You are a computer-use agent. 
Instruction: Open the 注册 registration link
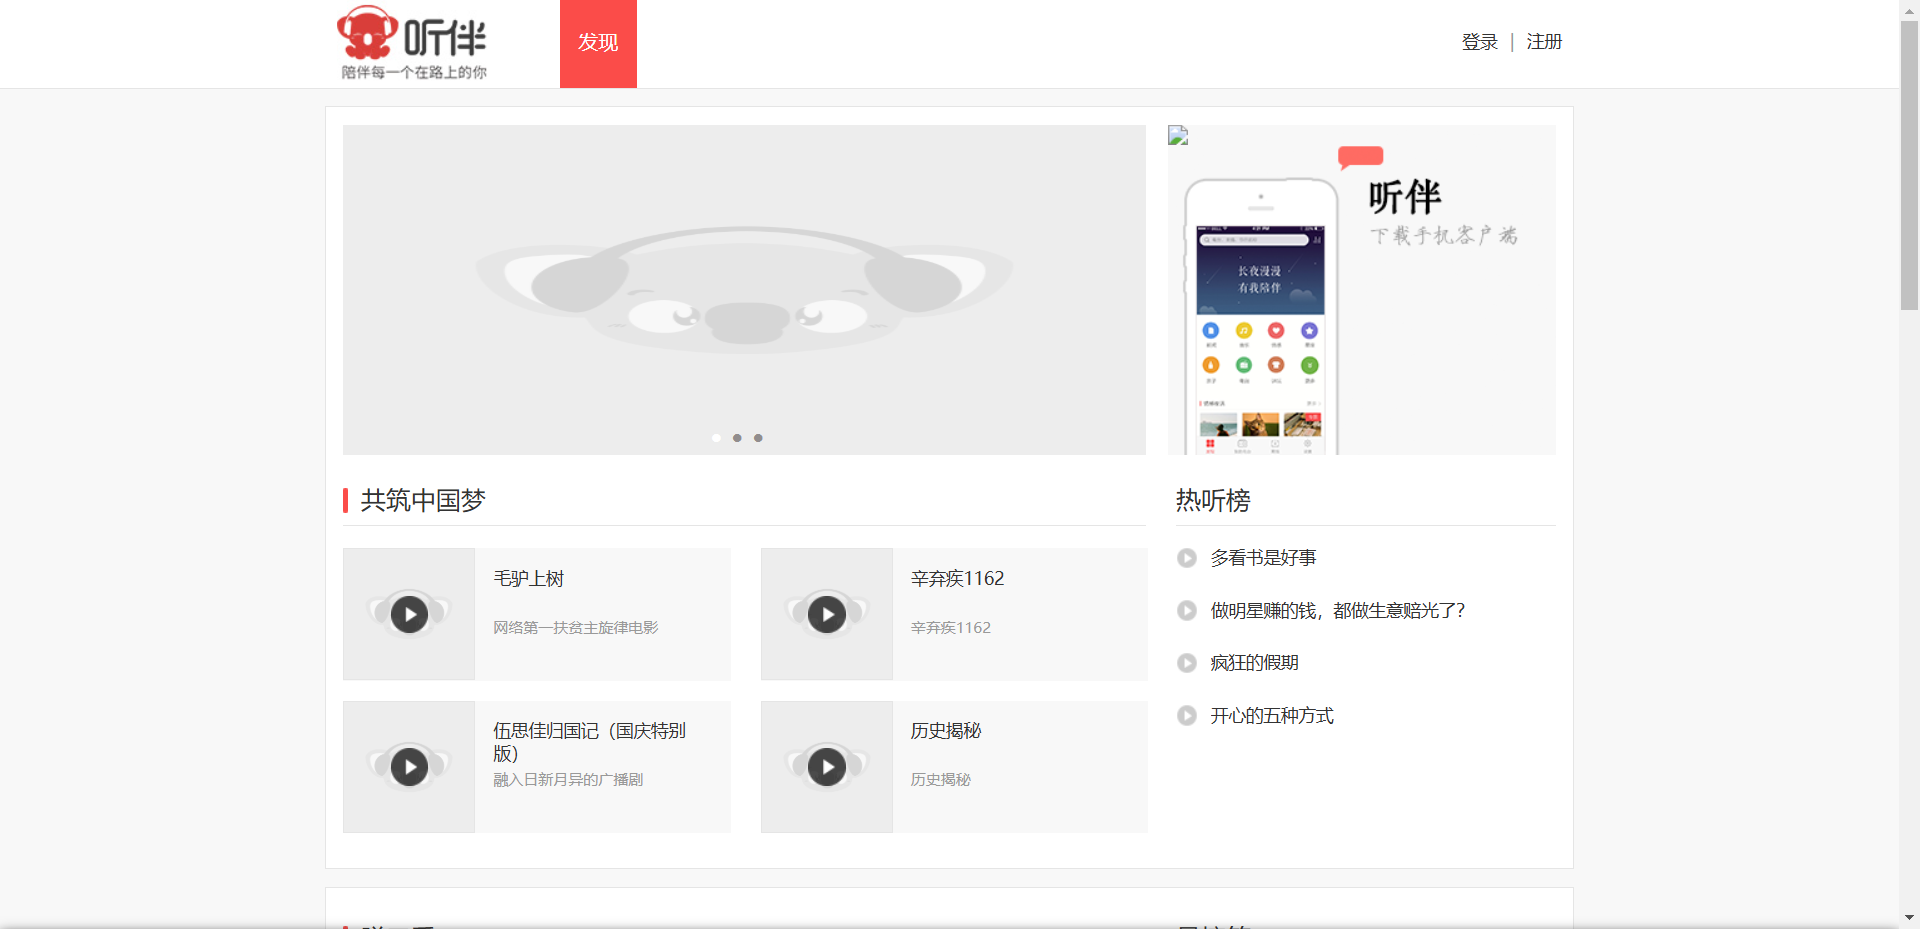point(1543,41)
